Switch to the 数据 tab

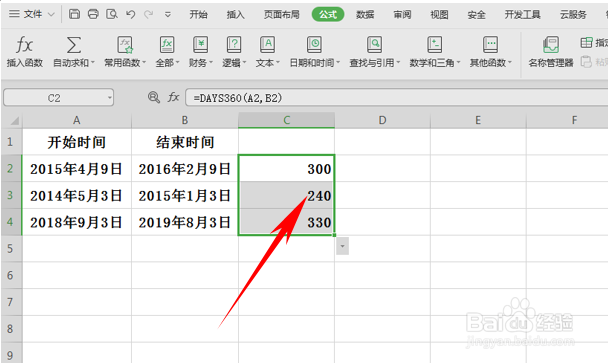click(x=365, y=15)
